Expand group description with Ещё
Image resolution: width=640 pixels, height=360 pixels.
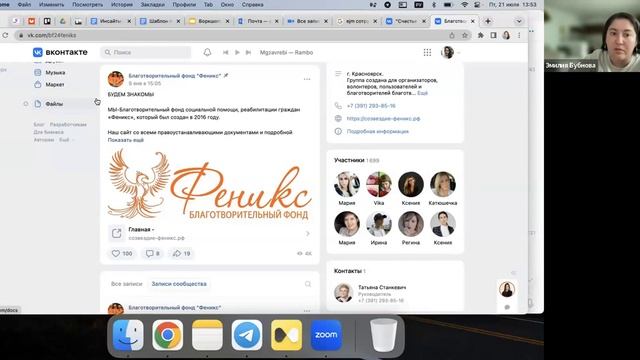pyautogui.click(x=422, y=93)
